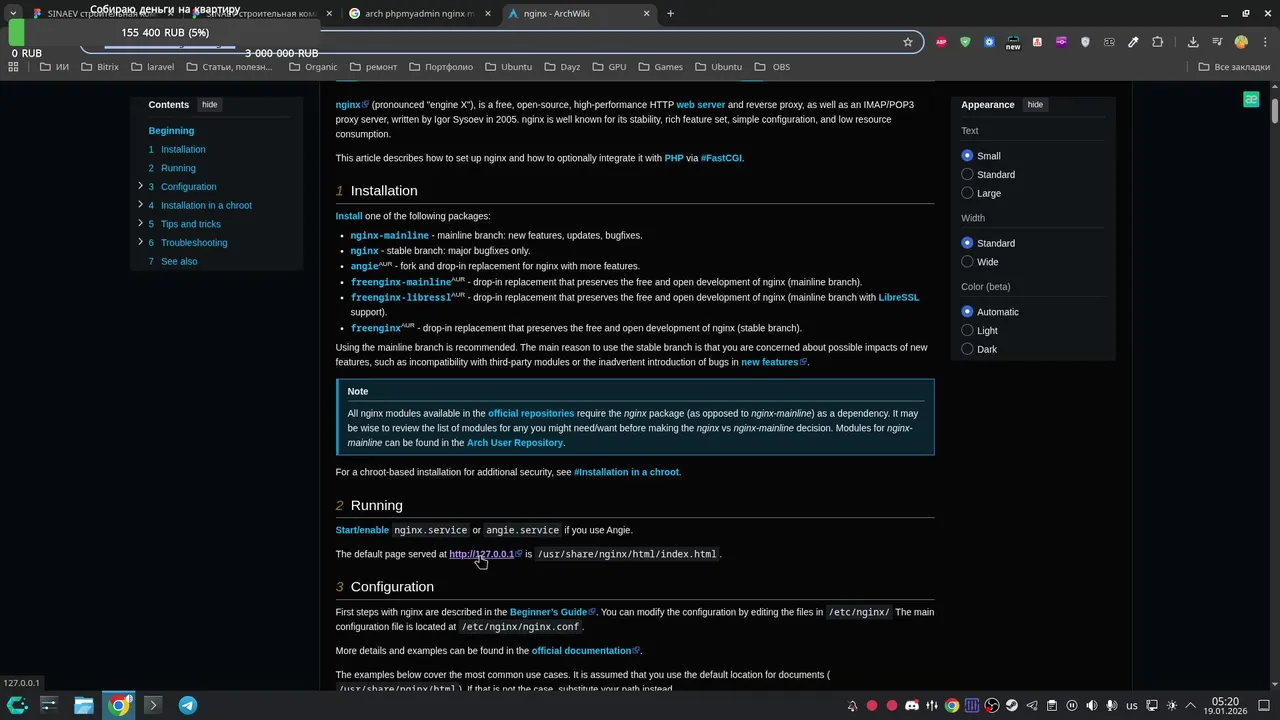Switch to the nginx - ArchWiki tab
This screenshot has height=720, width=1280.
579,14
